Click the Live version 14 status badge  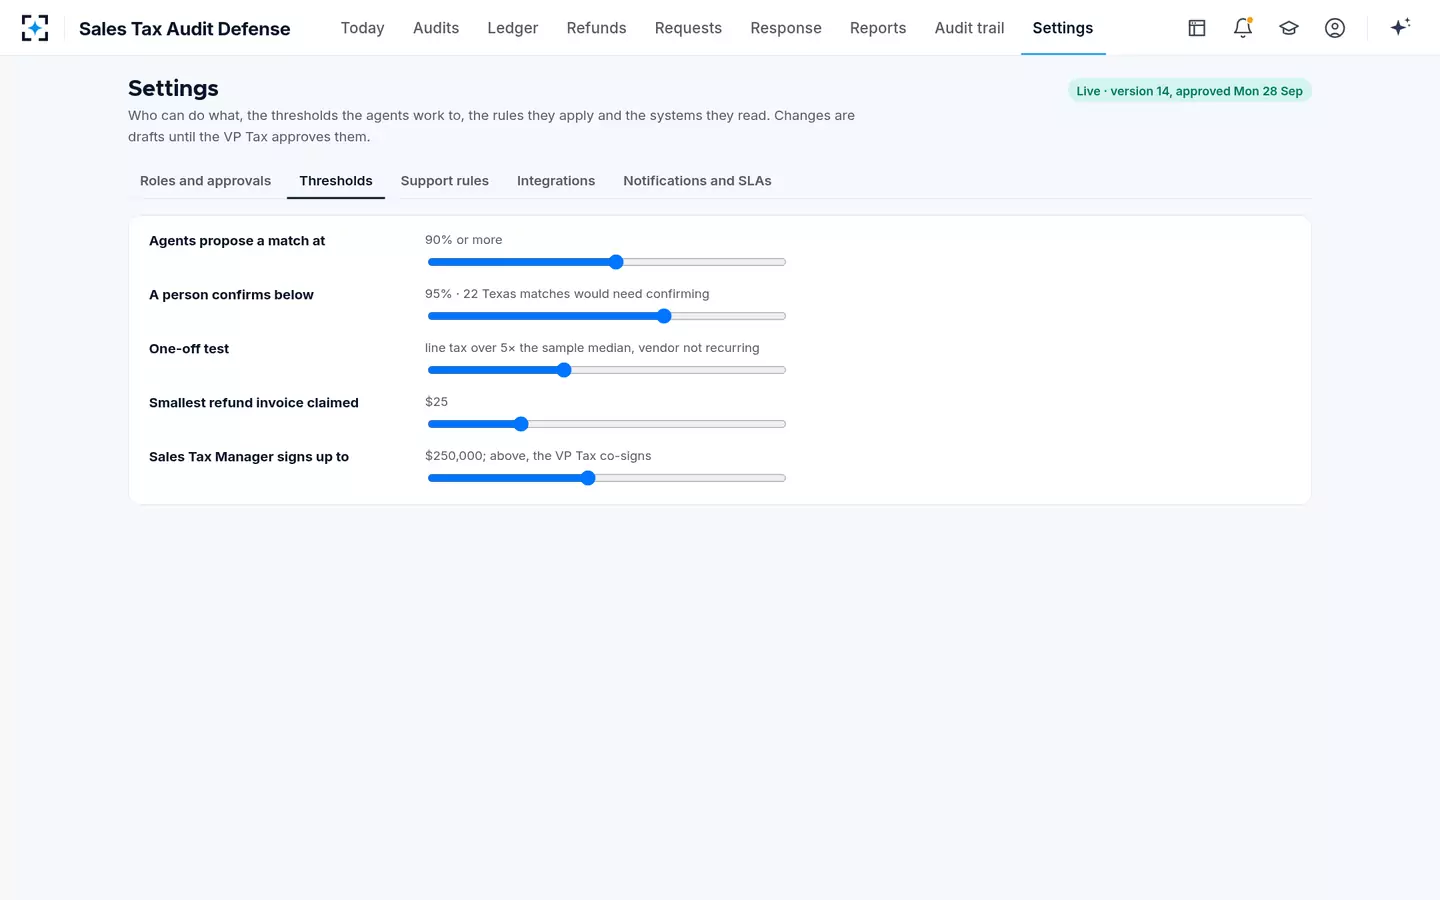1189,91
